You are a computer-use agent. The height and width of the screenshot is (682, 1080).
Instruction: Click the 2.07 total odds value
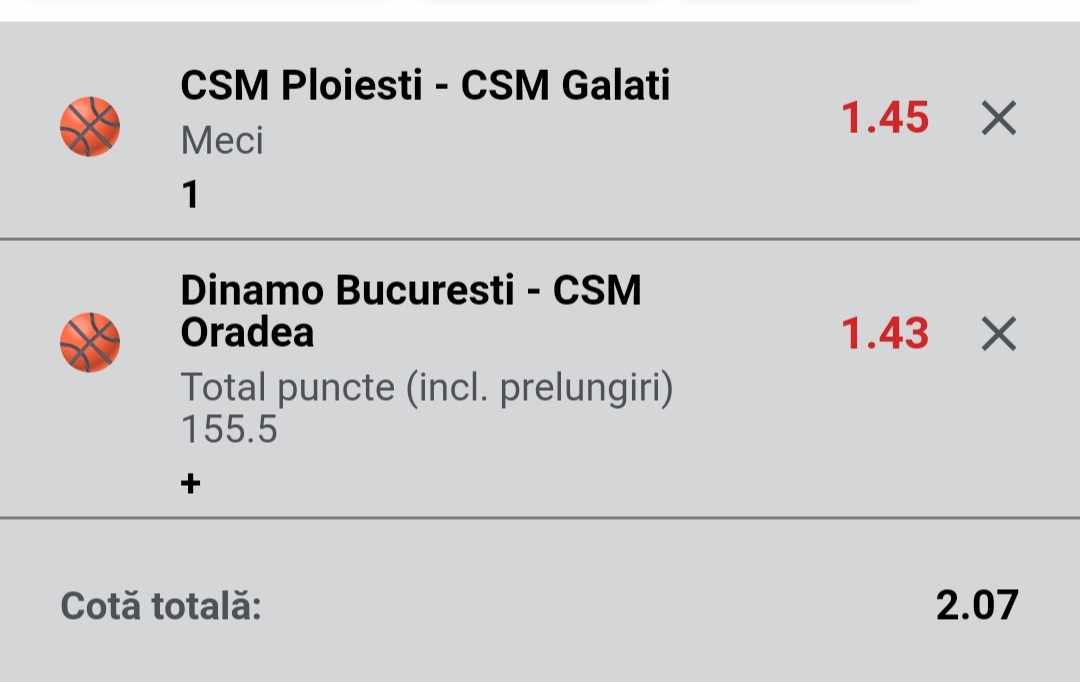977,605
